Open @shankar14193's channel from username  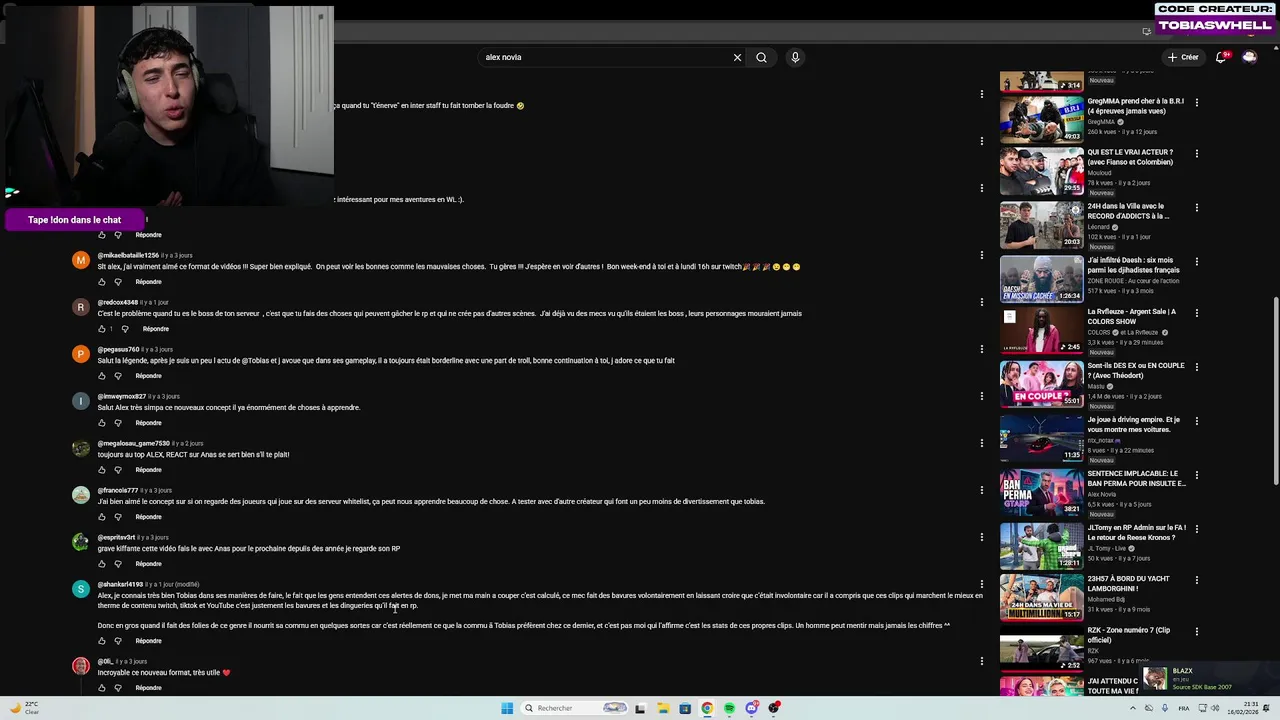[120, 584]
